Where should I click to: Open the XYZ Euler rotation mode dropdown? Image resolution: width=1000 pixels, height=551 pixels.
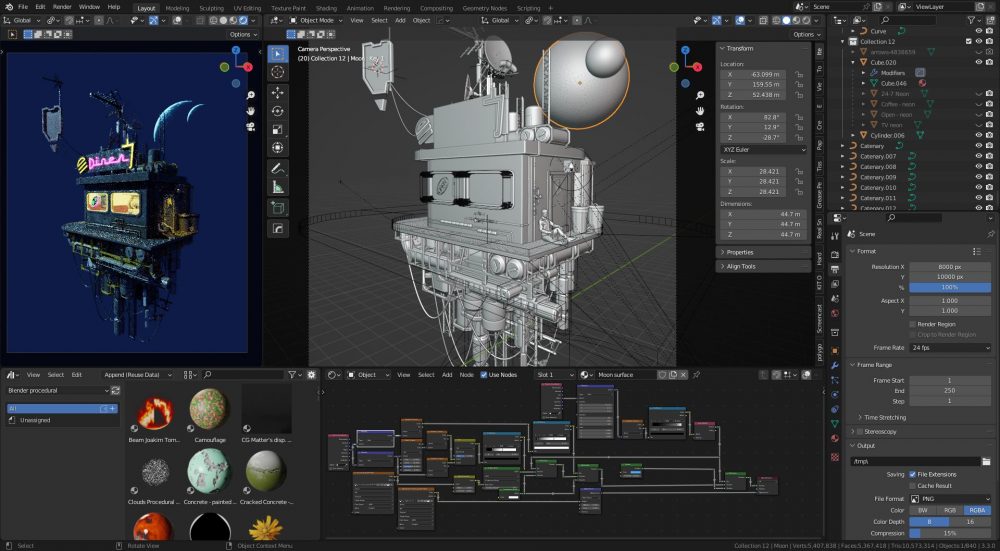tap(763, 149)
